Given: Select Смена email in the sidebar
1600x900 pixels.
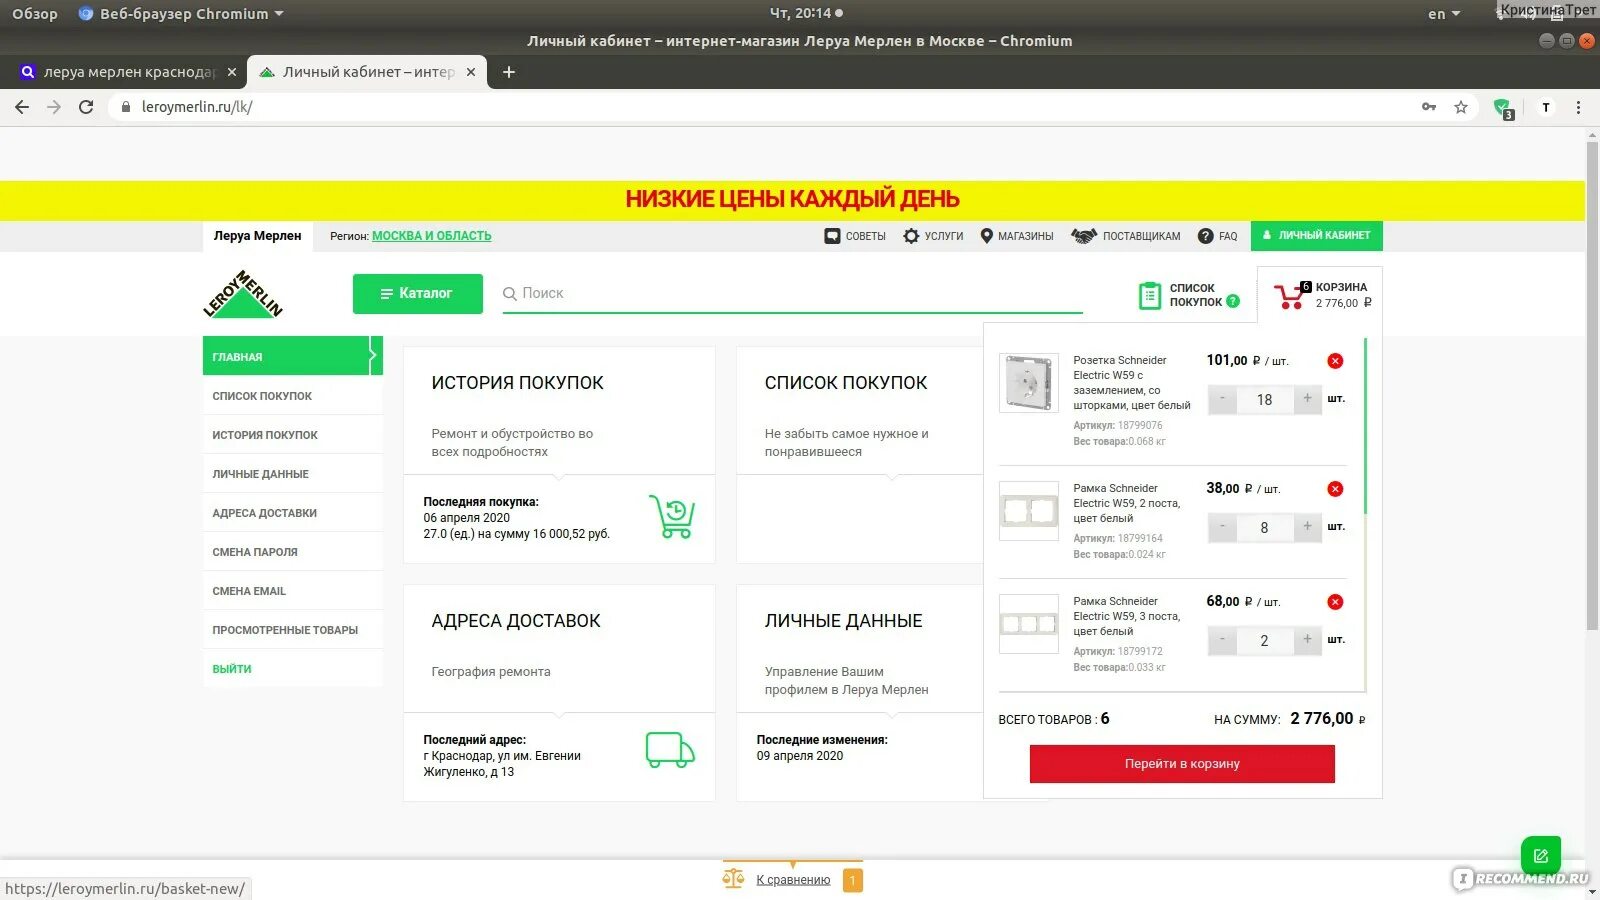Looking at the screenshot, I should click(292, 590).
